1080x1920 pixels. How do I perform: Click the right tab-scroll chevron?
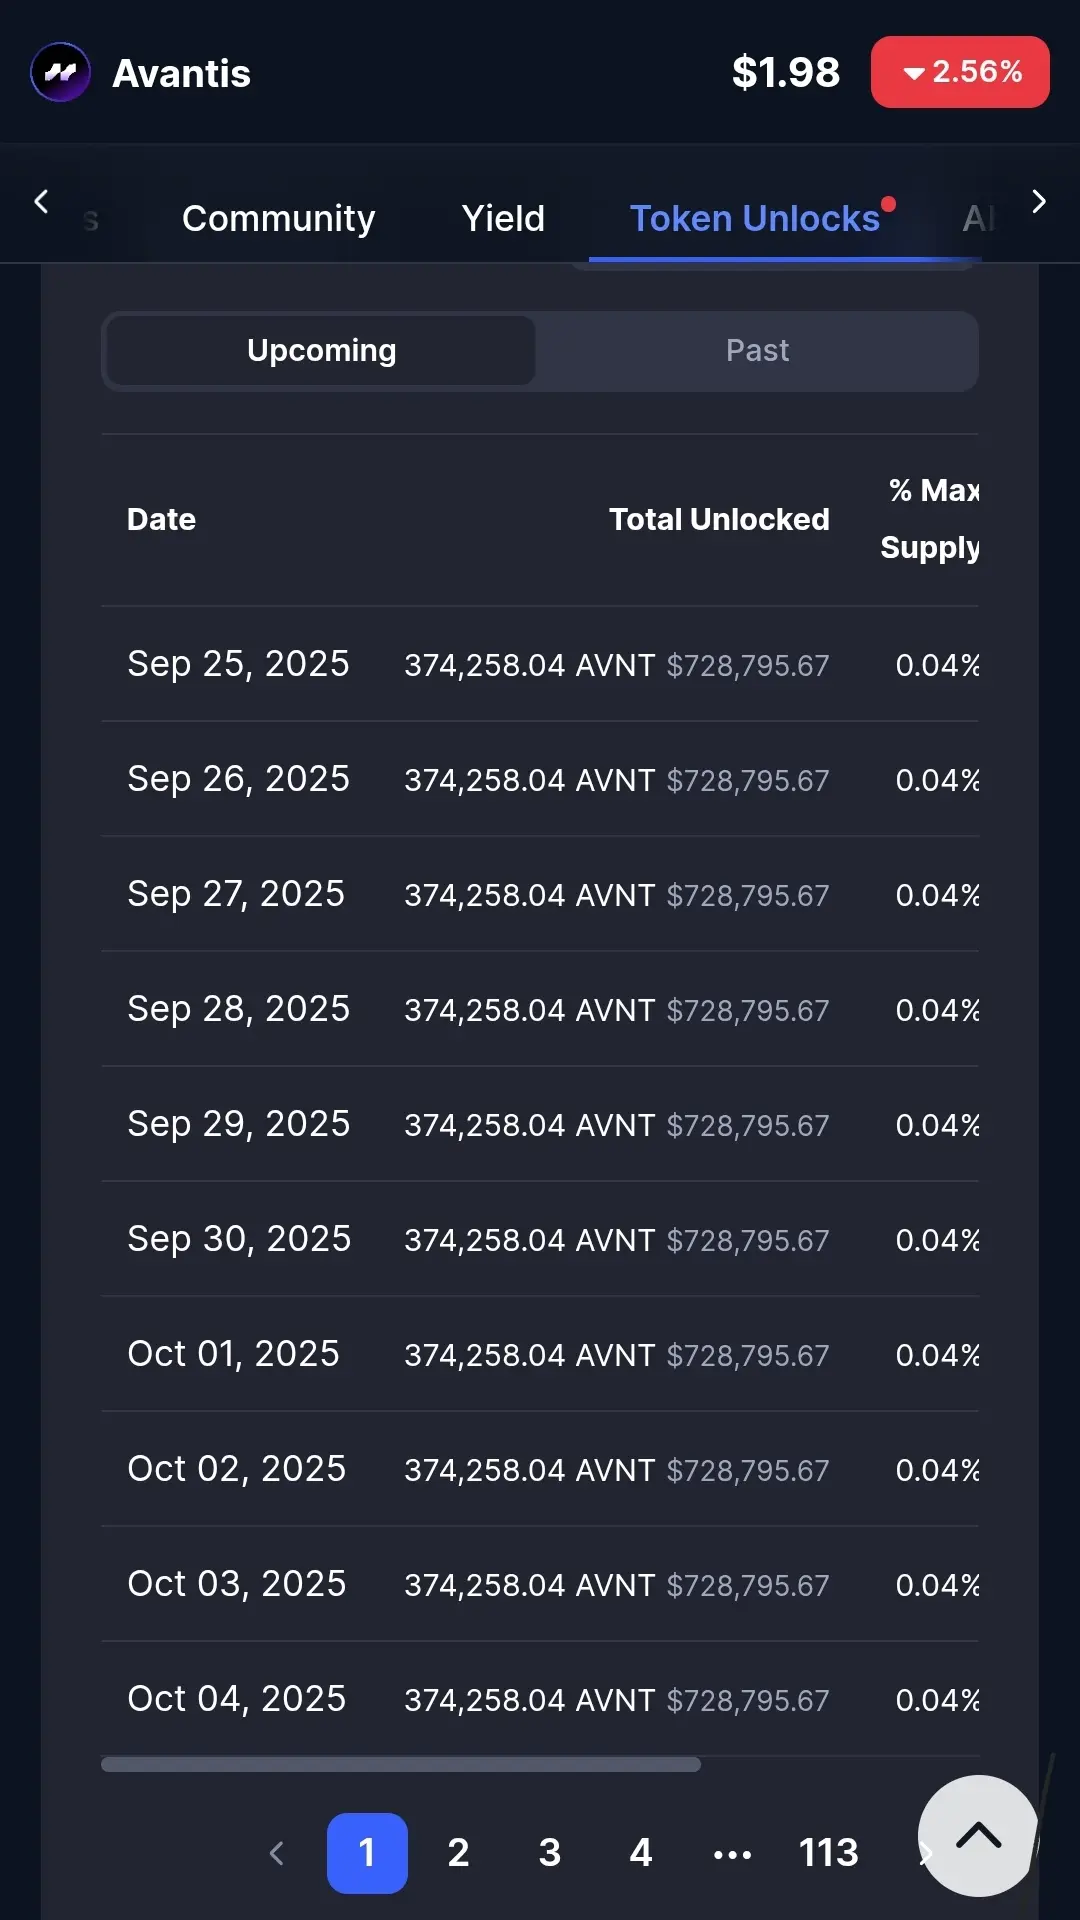tap(1039, 202)
